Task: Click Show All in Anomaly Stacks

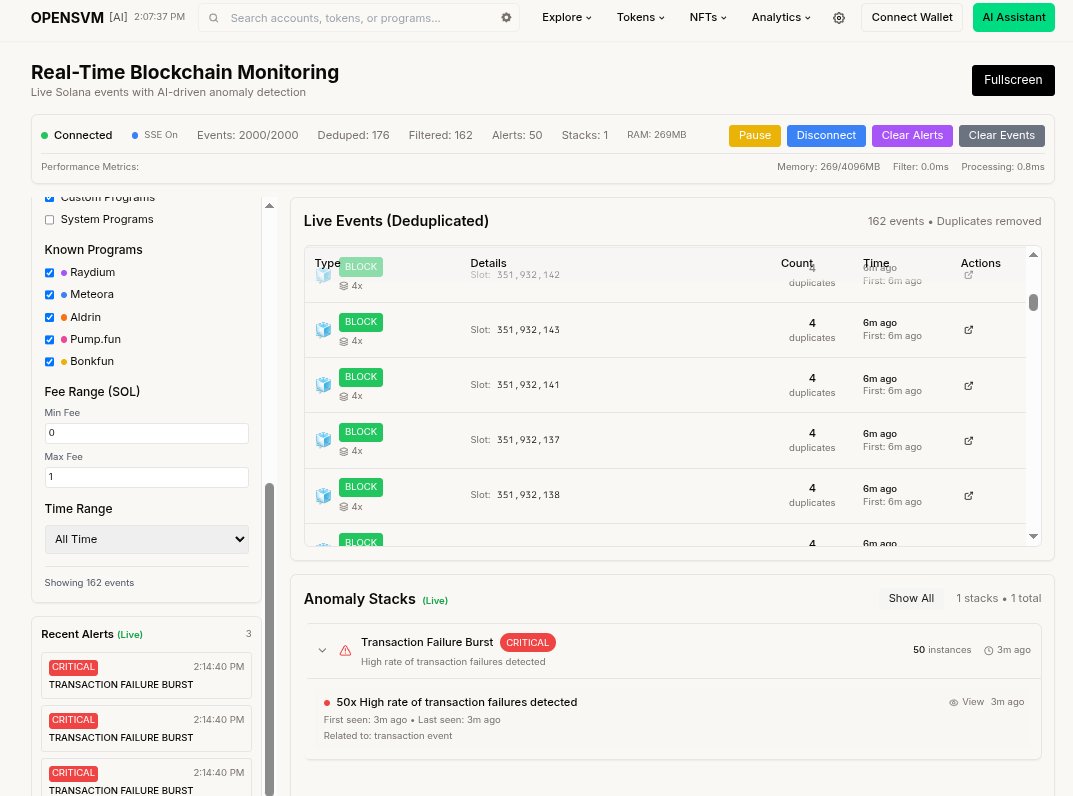Action: (911, 597)
